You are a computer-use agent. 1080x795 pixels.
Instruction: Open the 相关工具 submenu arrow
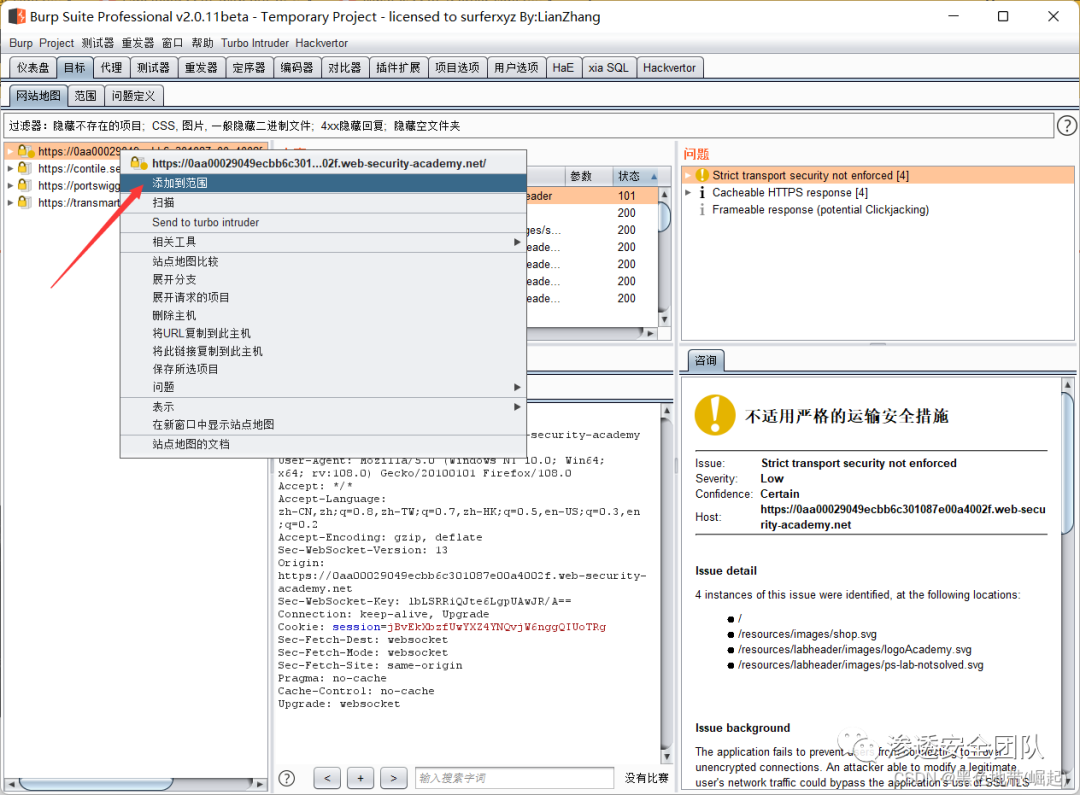pos(517,242)
